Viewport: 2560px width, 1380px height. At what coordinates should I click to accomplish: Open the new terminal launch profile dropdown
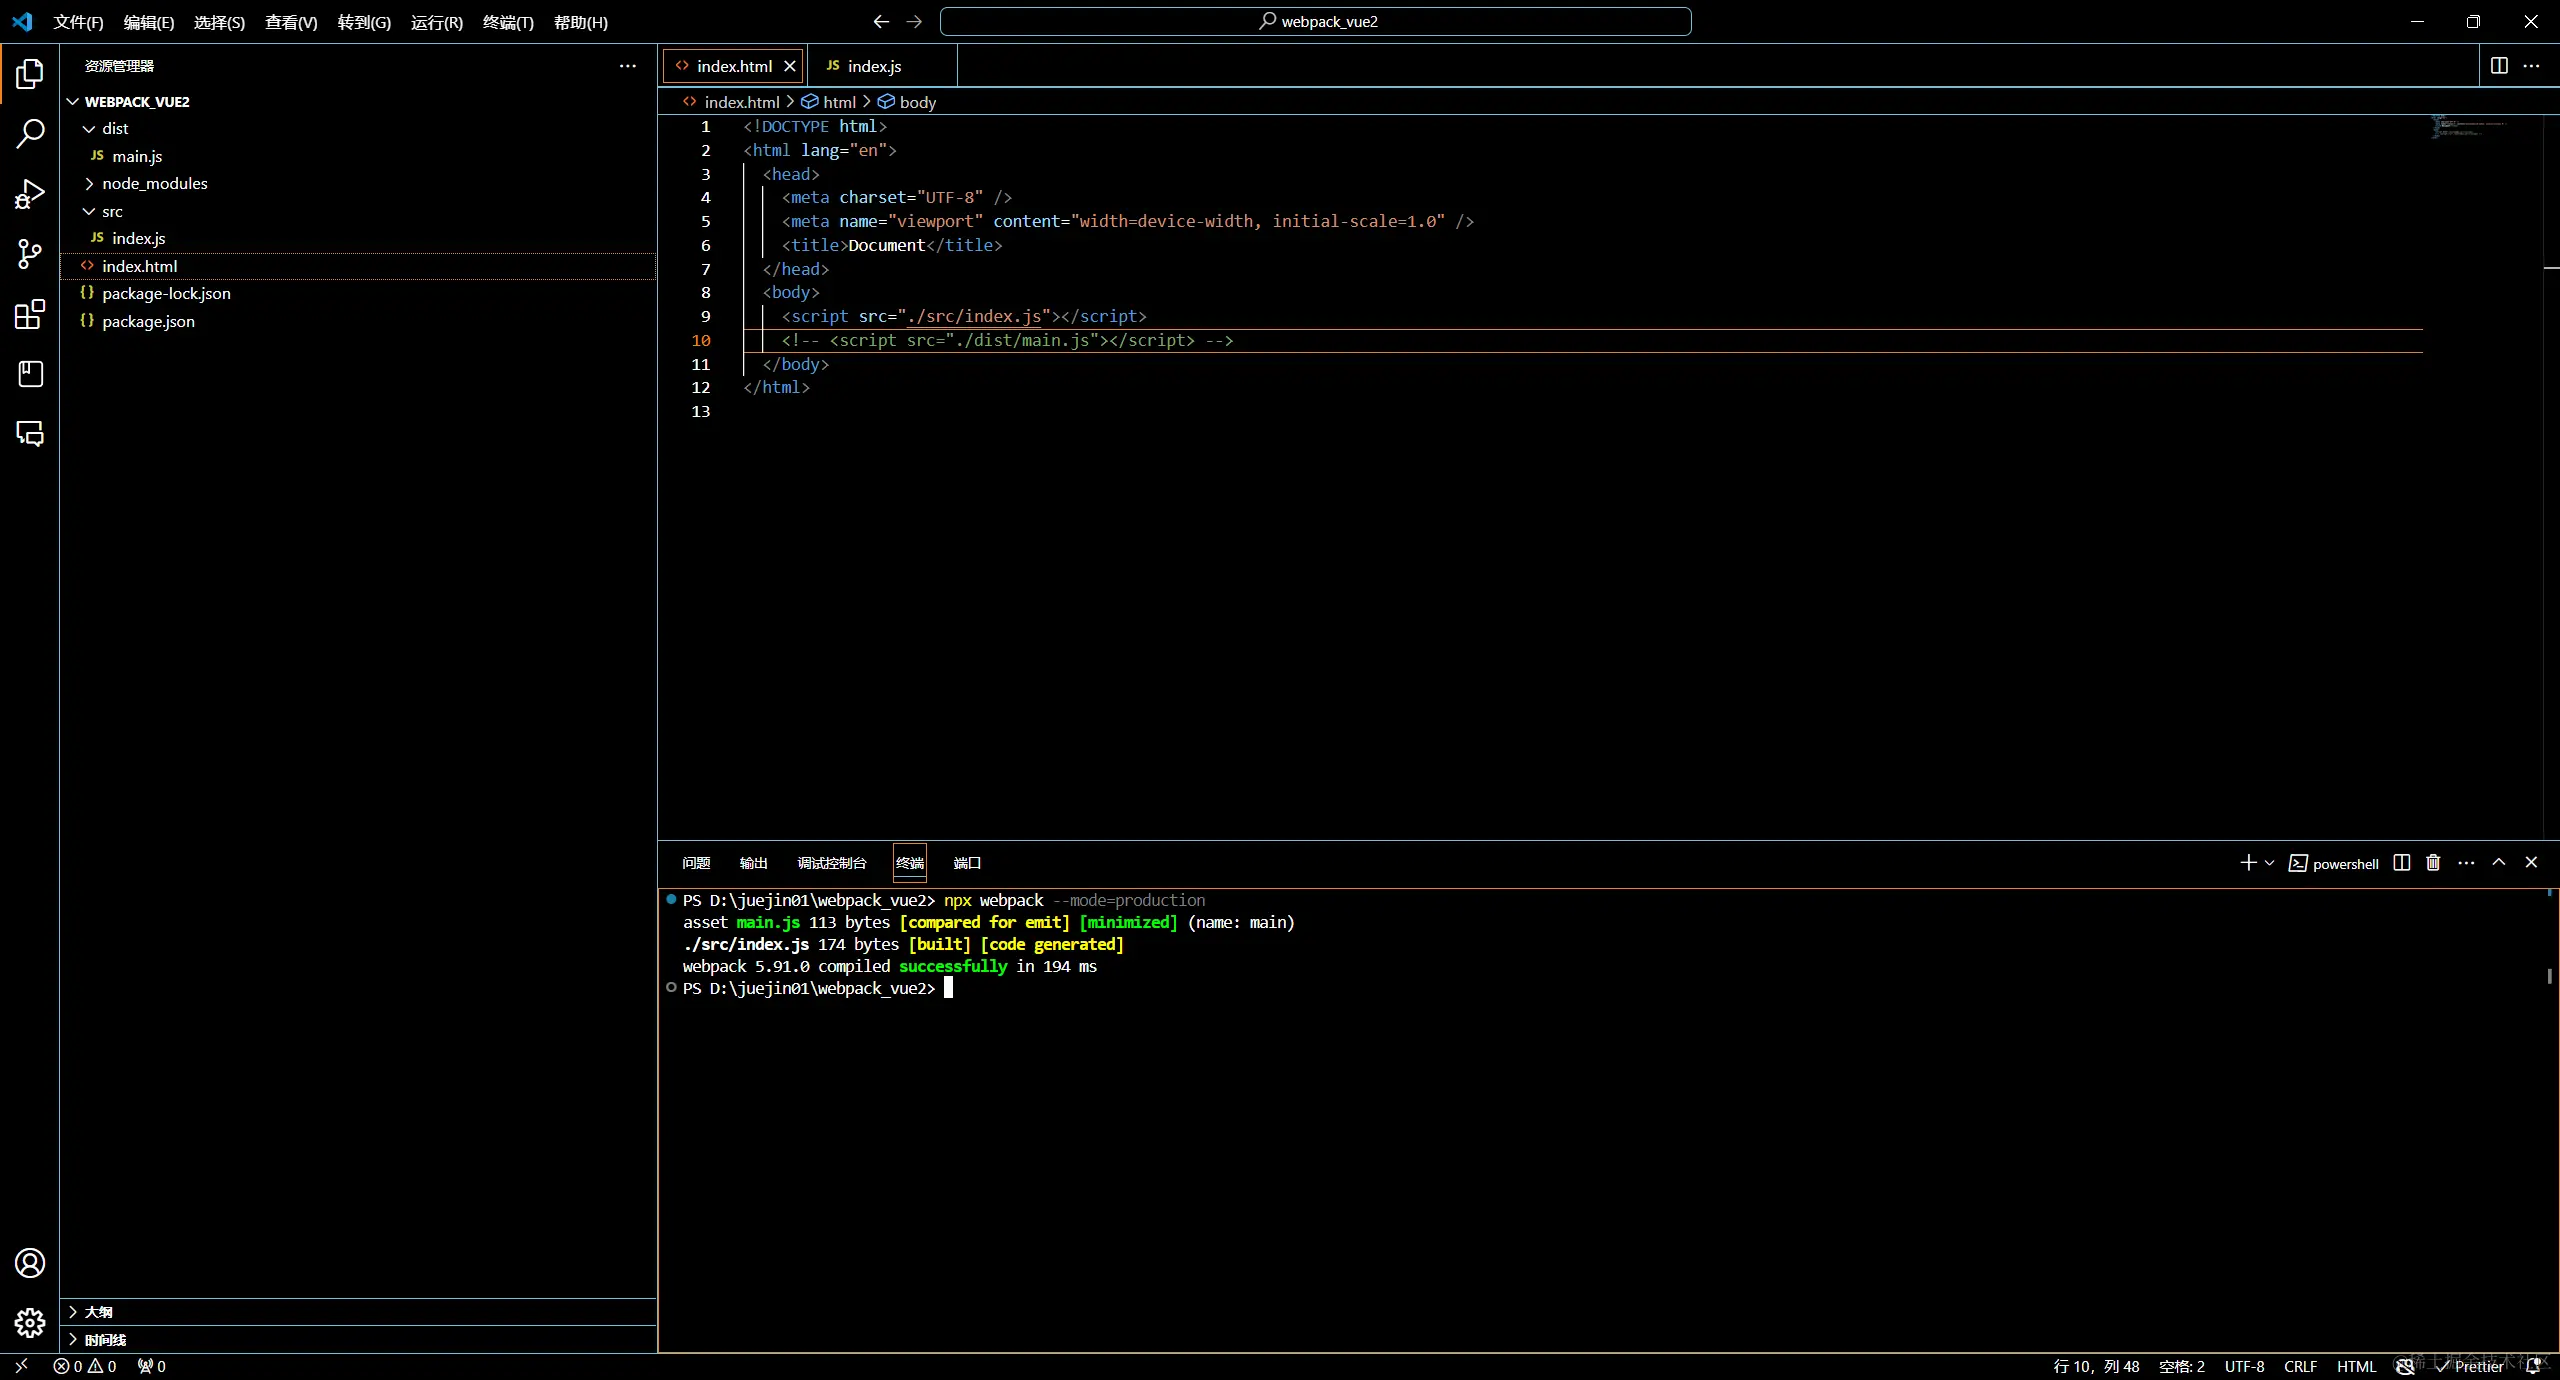point(2270,863)
